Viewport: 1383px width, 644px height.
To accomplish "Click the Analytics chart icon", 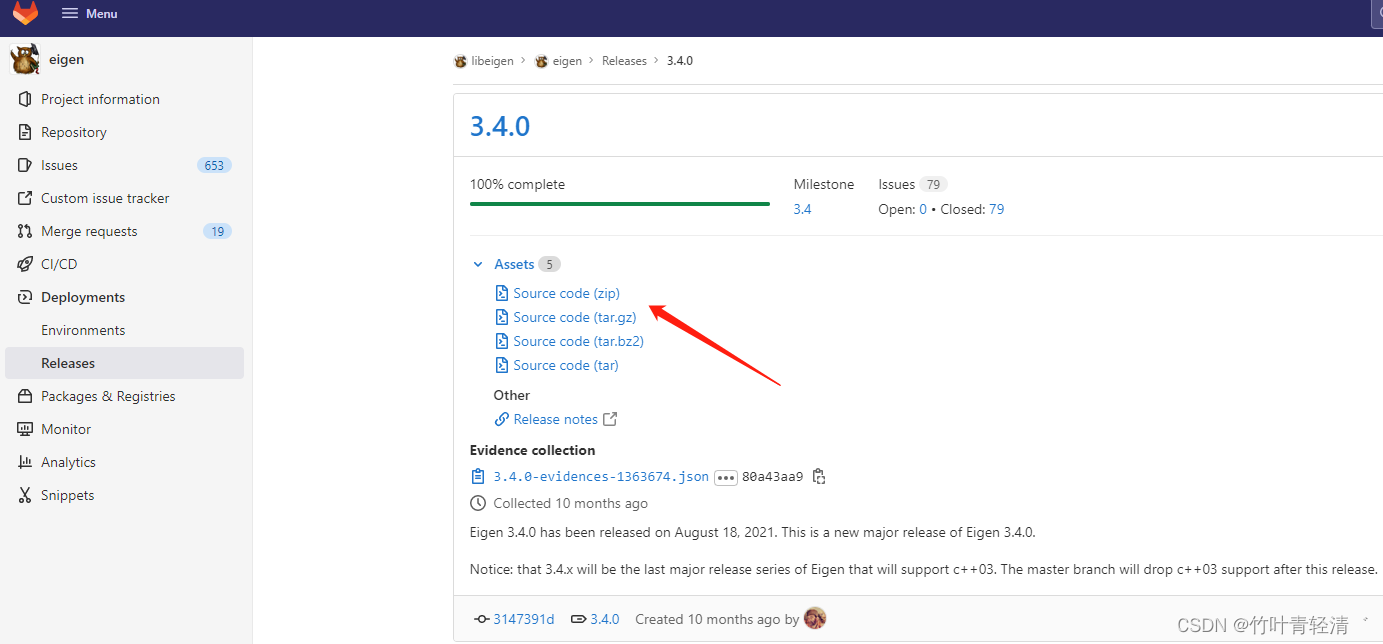I will [25, 462].
